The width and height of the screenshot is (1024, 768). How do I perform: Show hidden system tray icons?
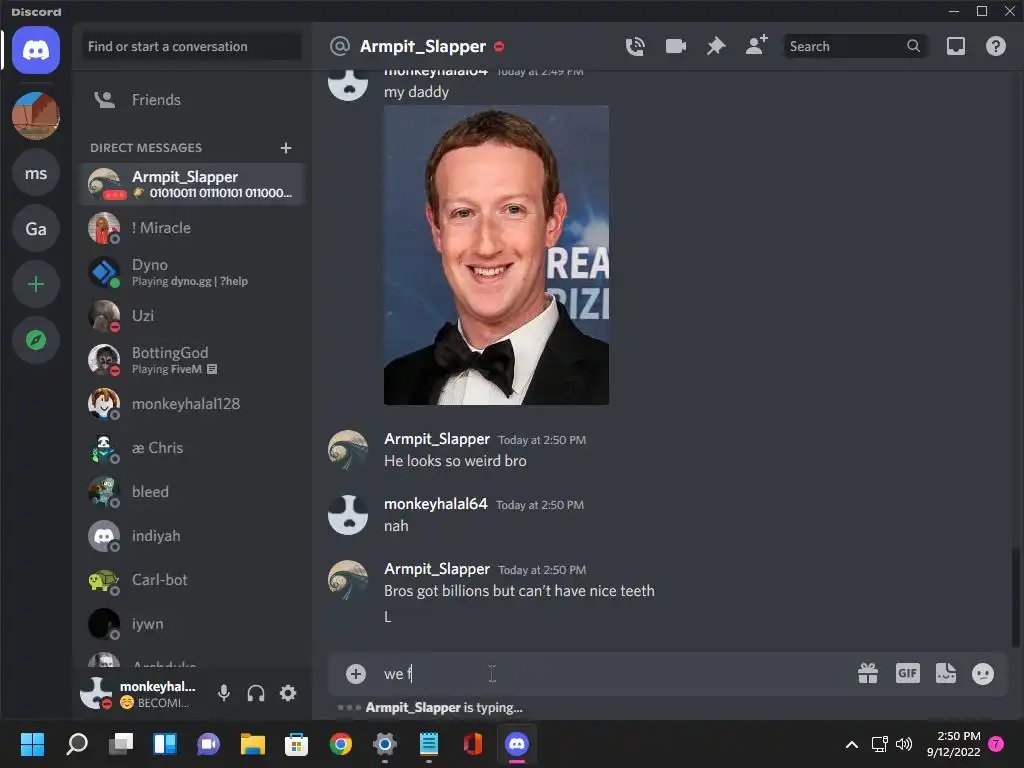(x=852, y=744)
